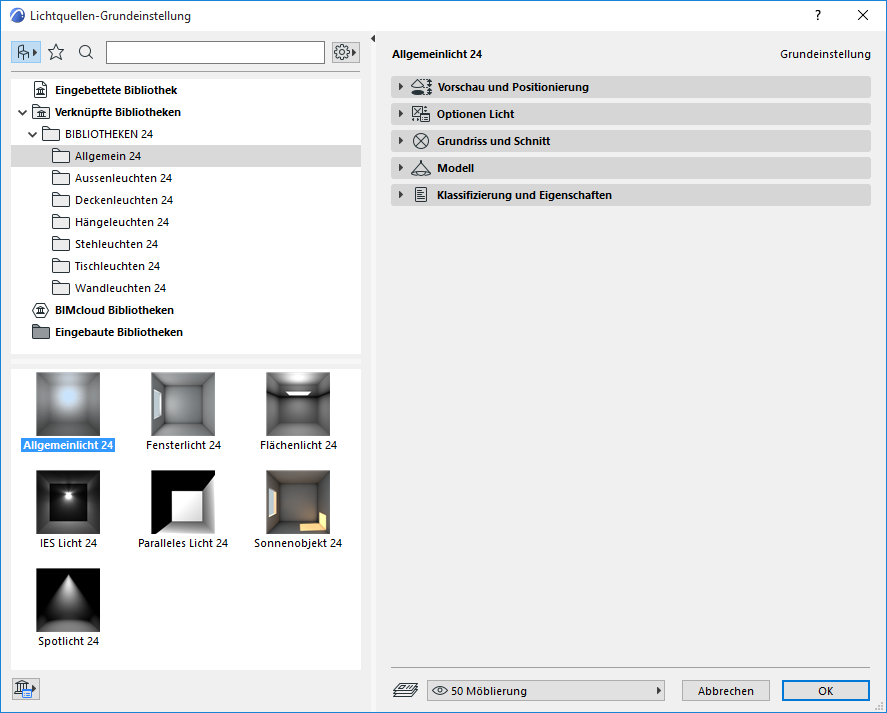Click the BIMcloud hexagon library icon
This screenshot has height=713, width=887.
click(x=41, y=310)
